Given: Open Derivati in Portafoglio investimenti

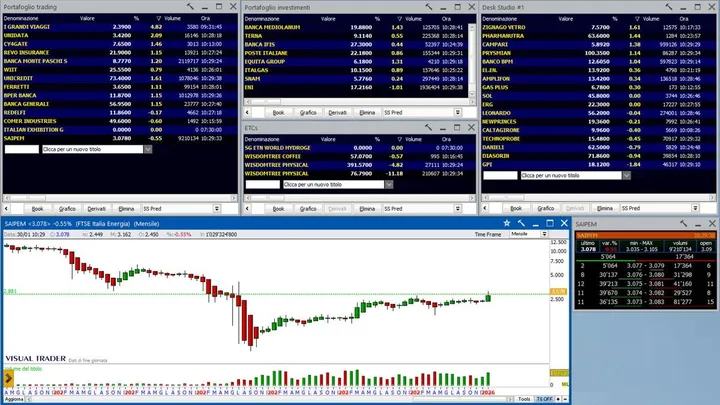Looking at the screenshot, I should [338, 112].
